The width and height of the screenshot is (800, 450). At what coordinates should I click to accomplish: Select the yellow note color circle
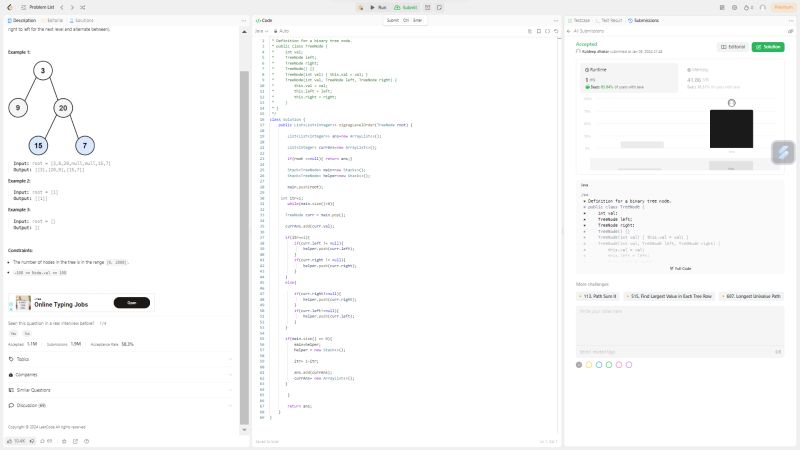pyautogui.click(x=589, y=365)
